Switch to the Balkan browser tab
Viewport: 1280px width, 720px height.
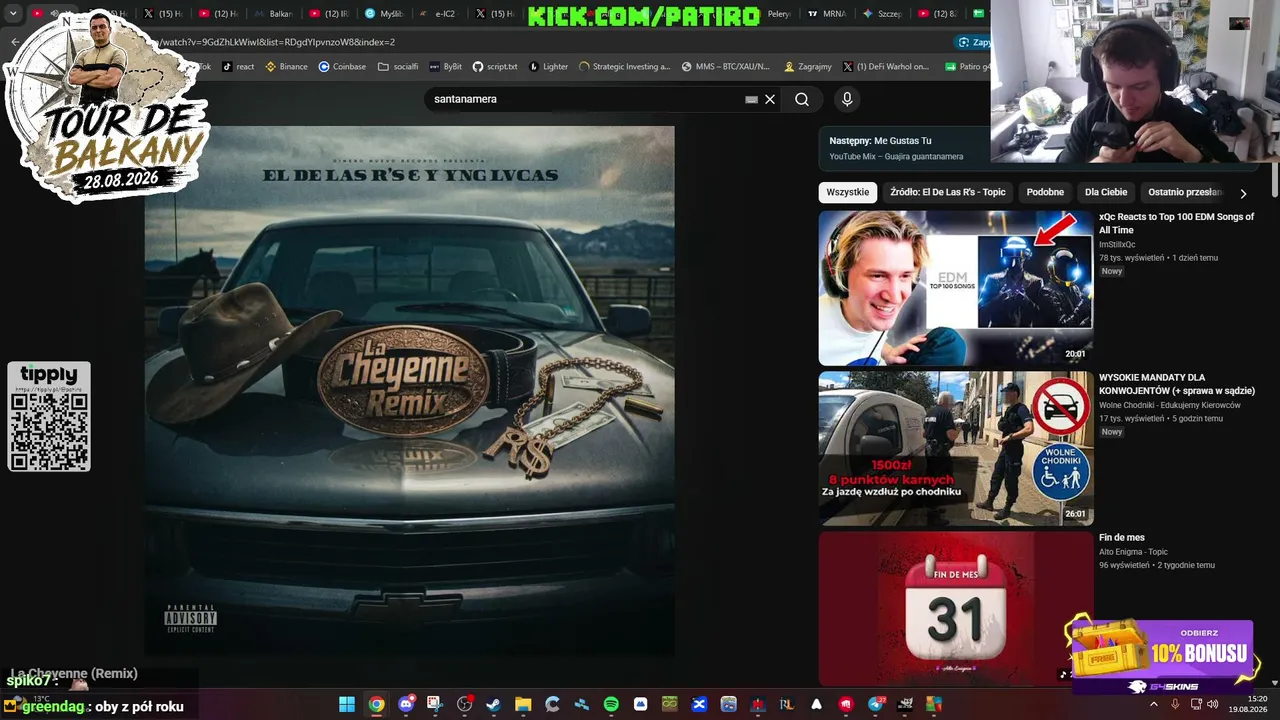pos(273,14)
